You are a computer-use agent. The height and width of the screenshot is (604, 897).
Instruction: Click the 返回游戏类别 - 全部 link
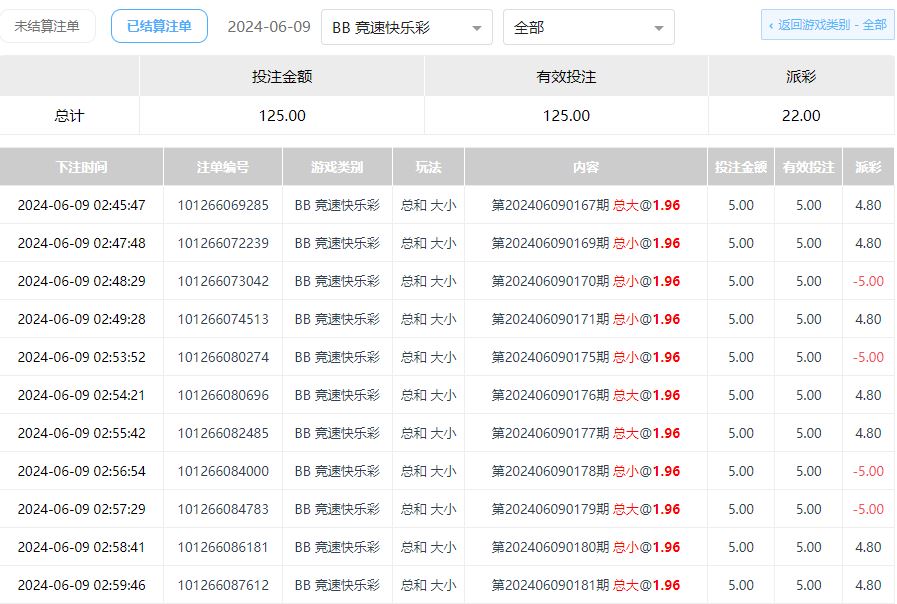tap(827, 25)
